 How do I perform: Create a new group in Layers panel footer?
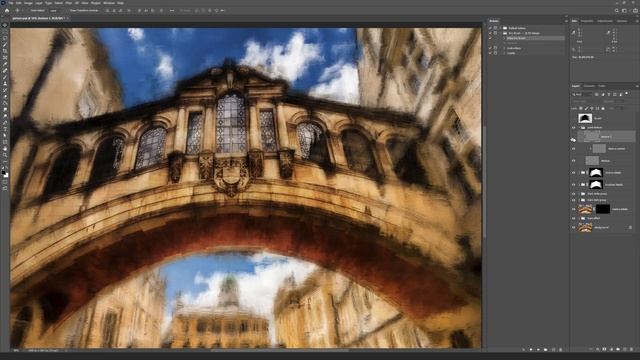(x=618, y=349)
